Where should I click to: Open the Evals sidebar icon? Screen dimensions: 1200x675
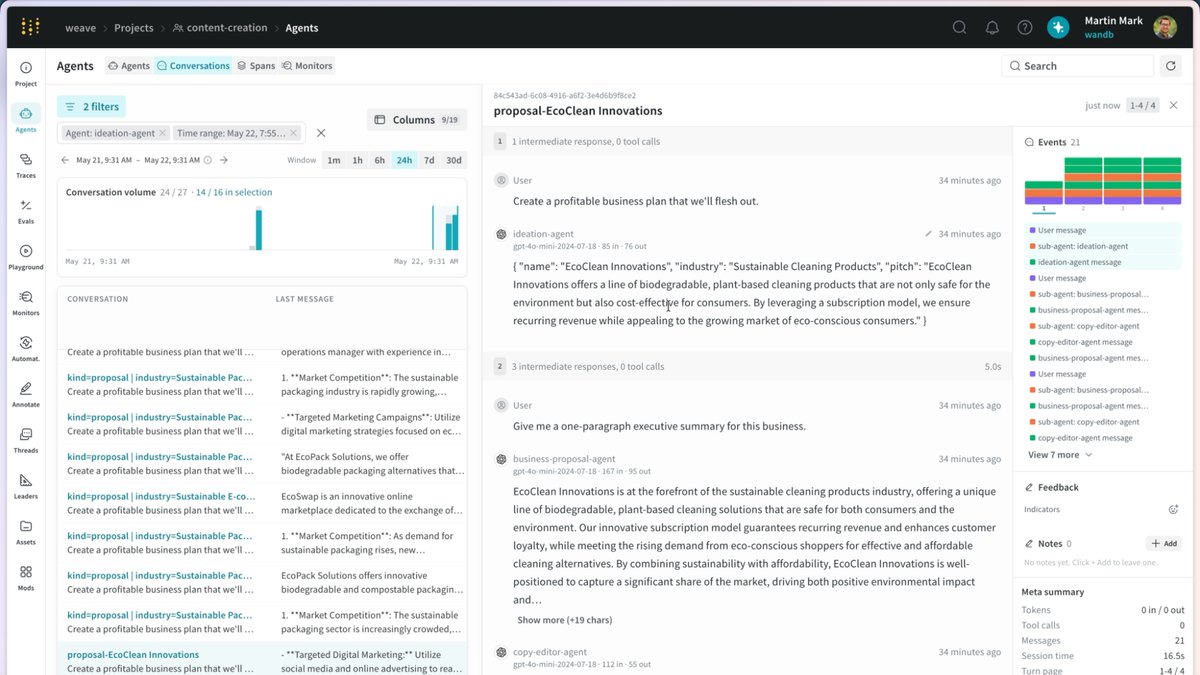[26, 211]
